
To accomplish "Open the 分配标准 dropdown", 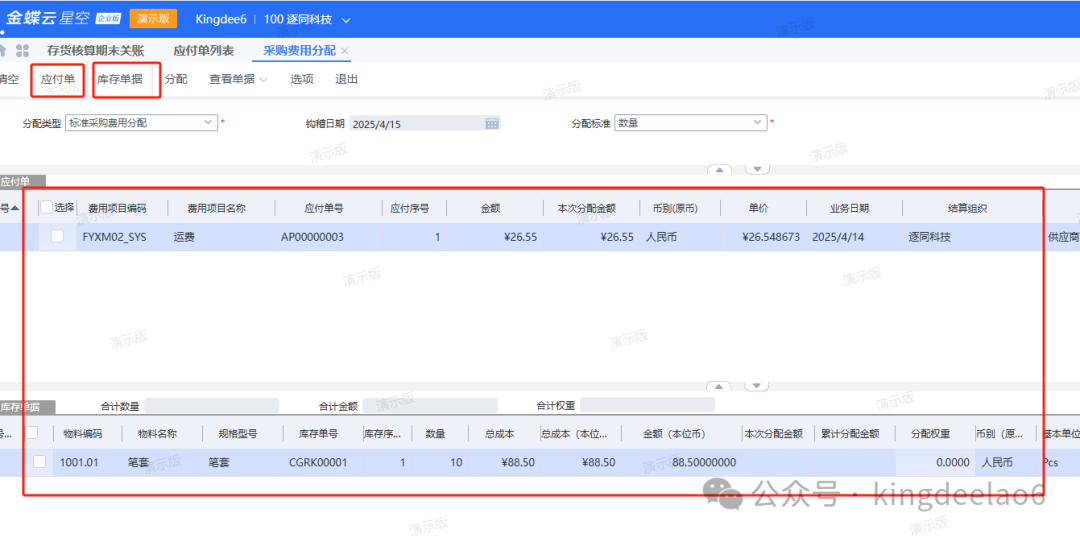I will coord(756,122).
